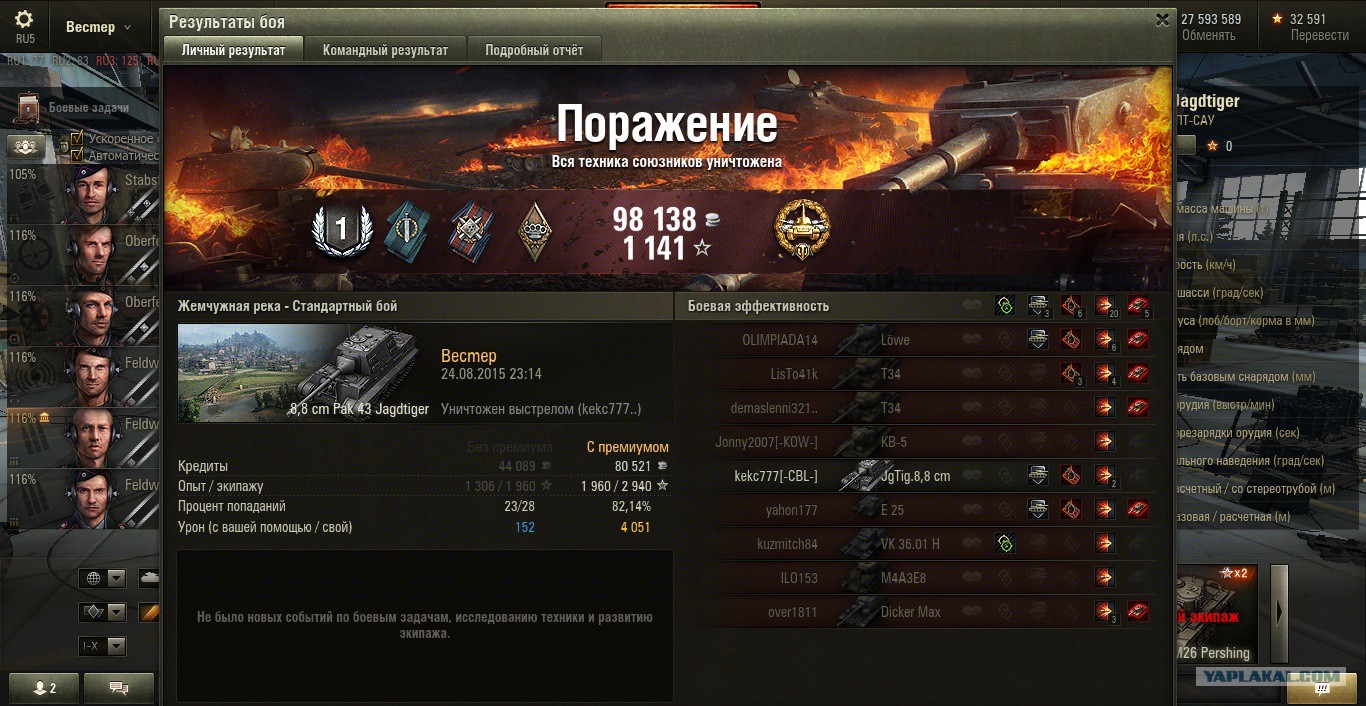Switch to the 'Командный результат' tab

(385, 50)
